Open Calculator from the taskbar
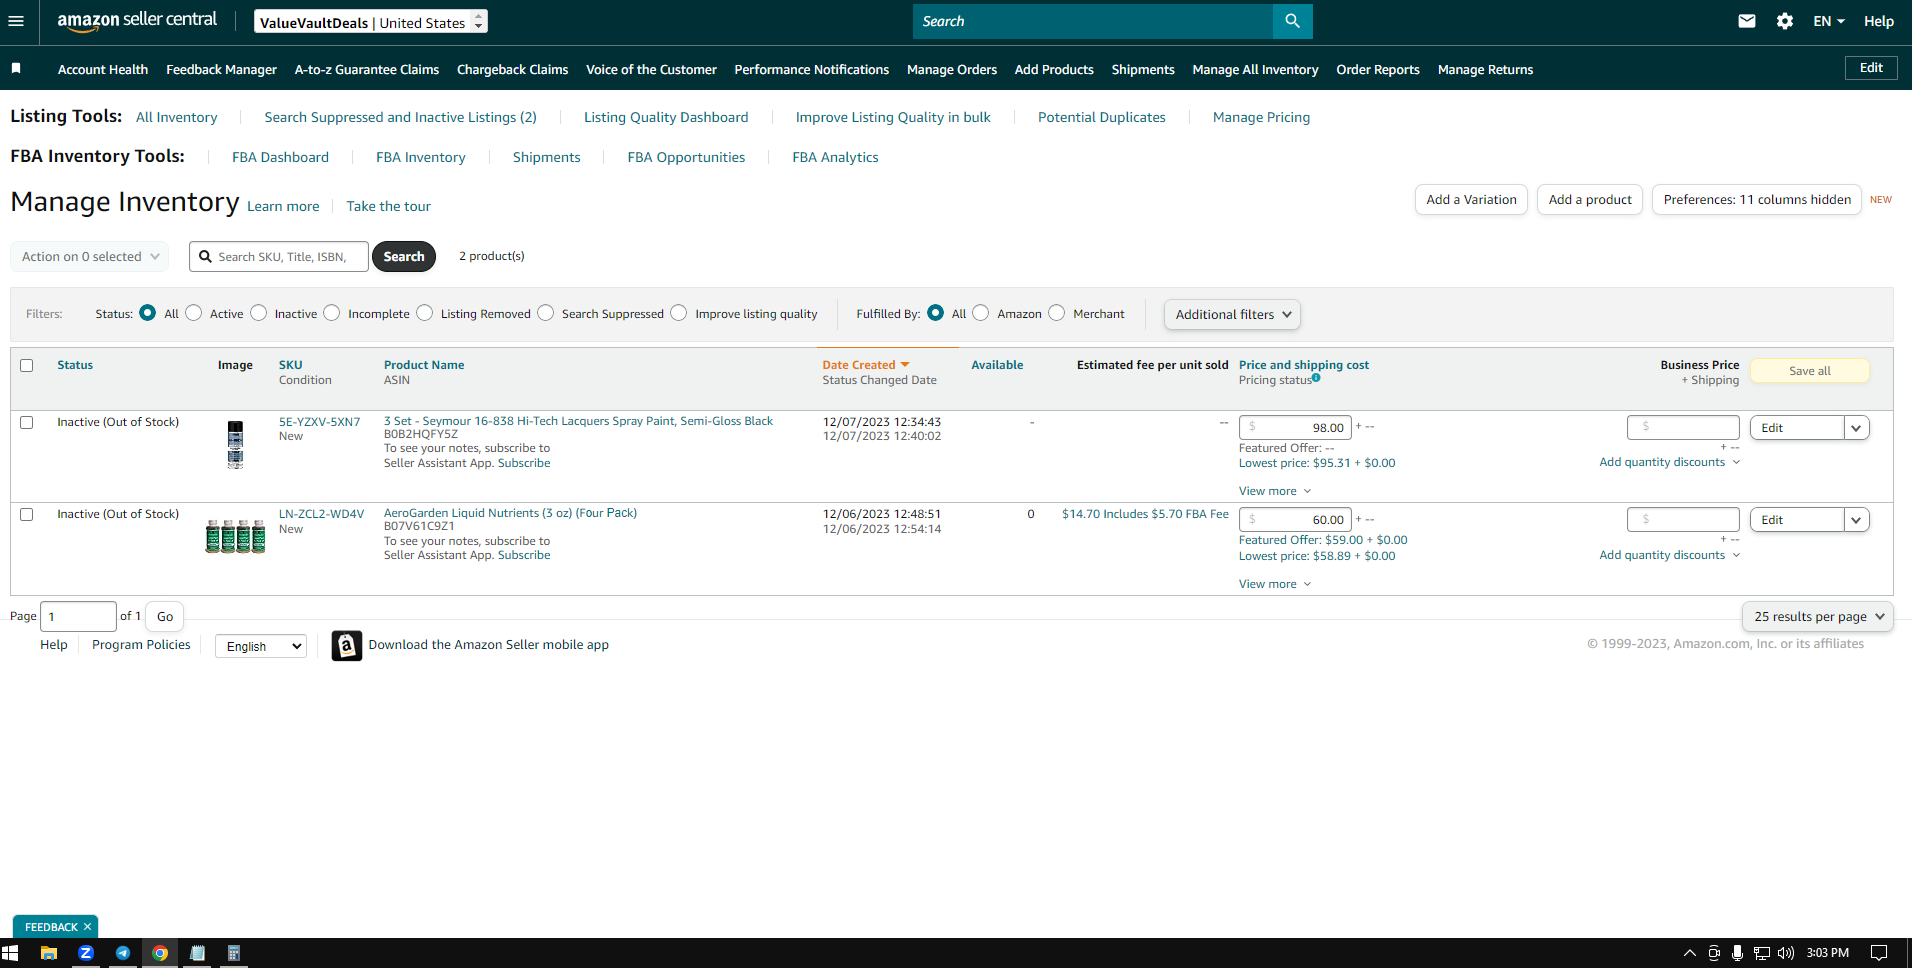 234,953
